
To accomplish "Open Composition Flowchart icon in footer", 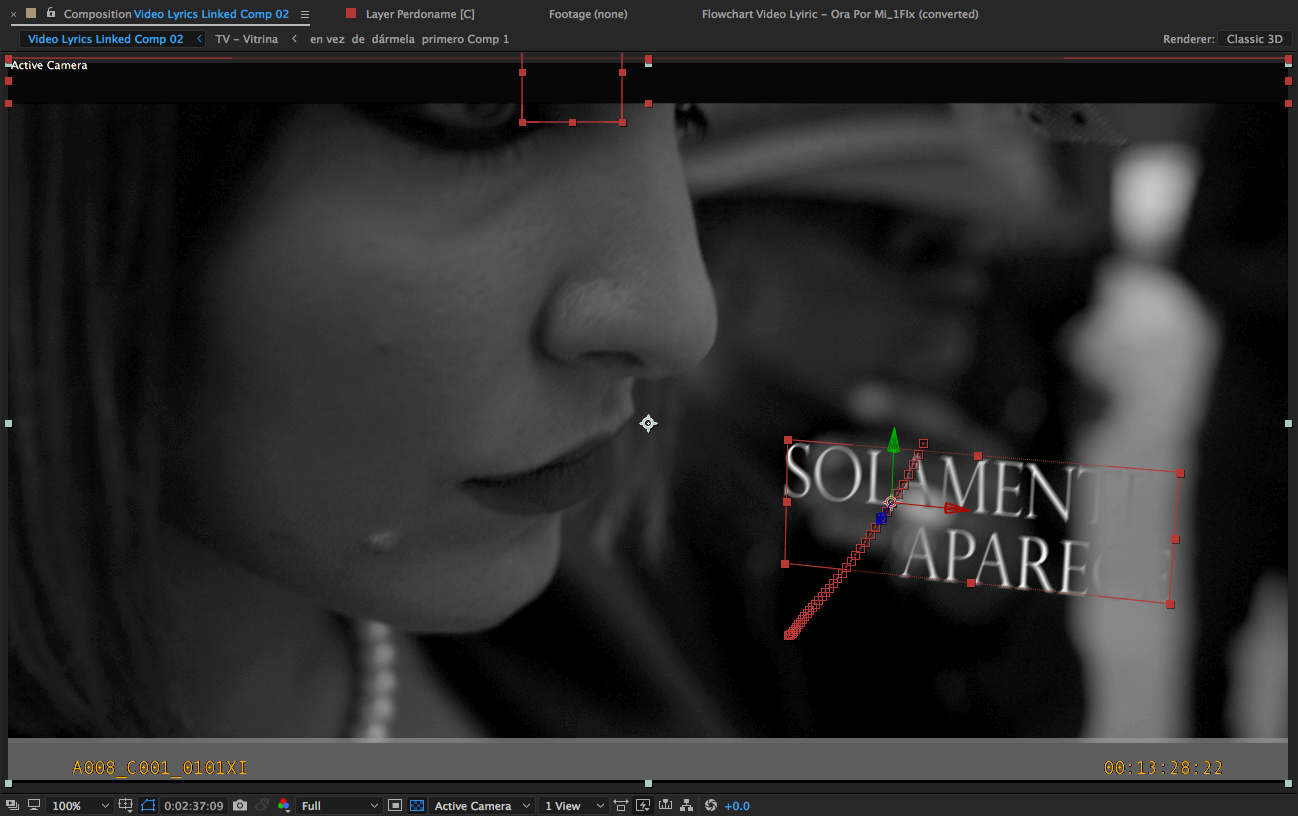I will (x=688, y=805).
